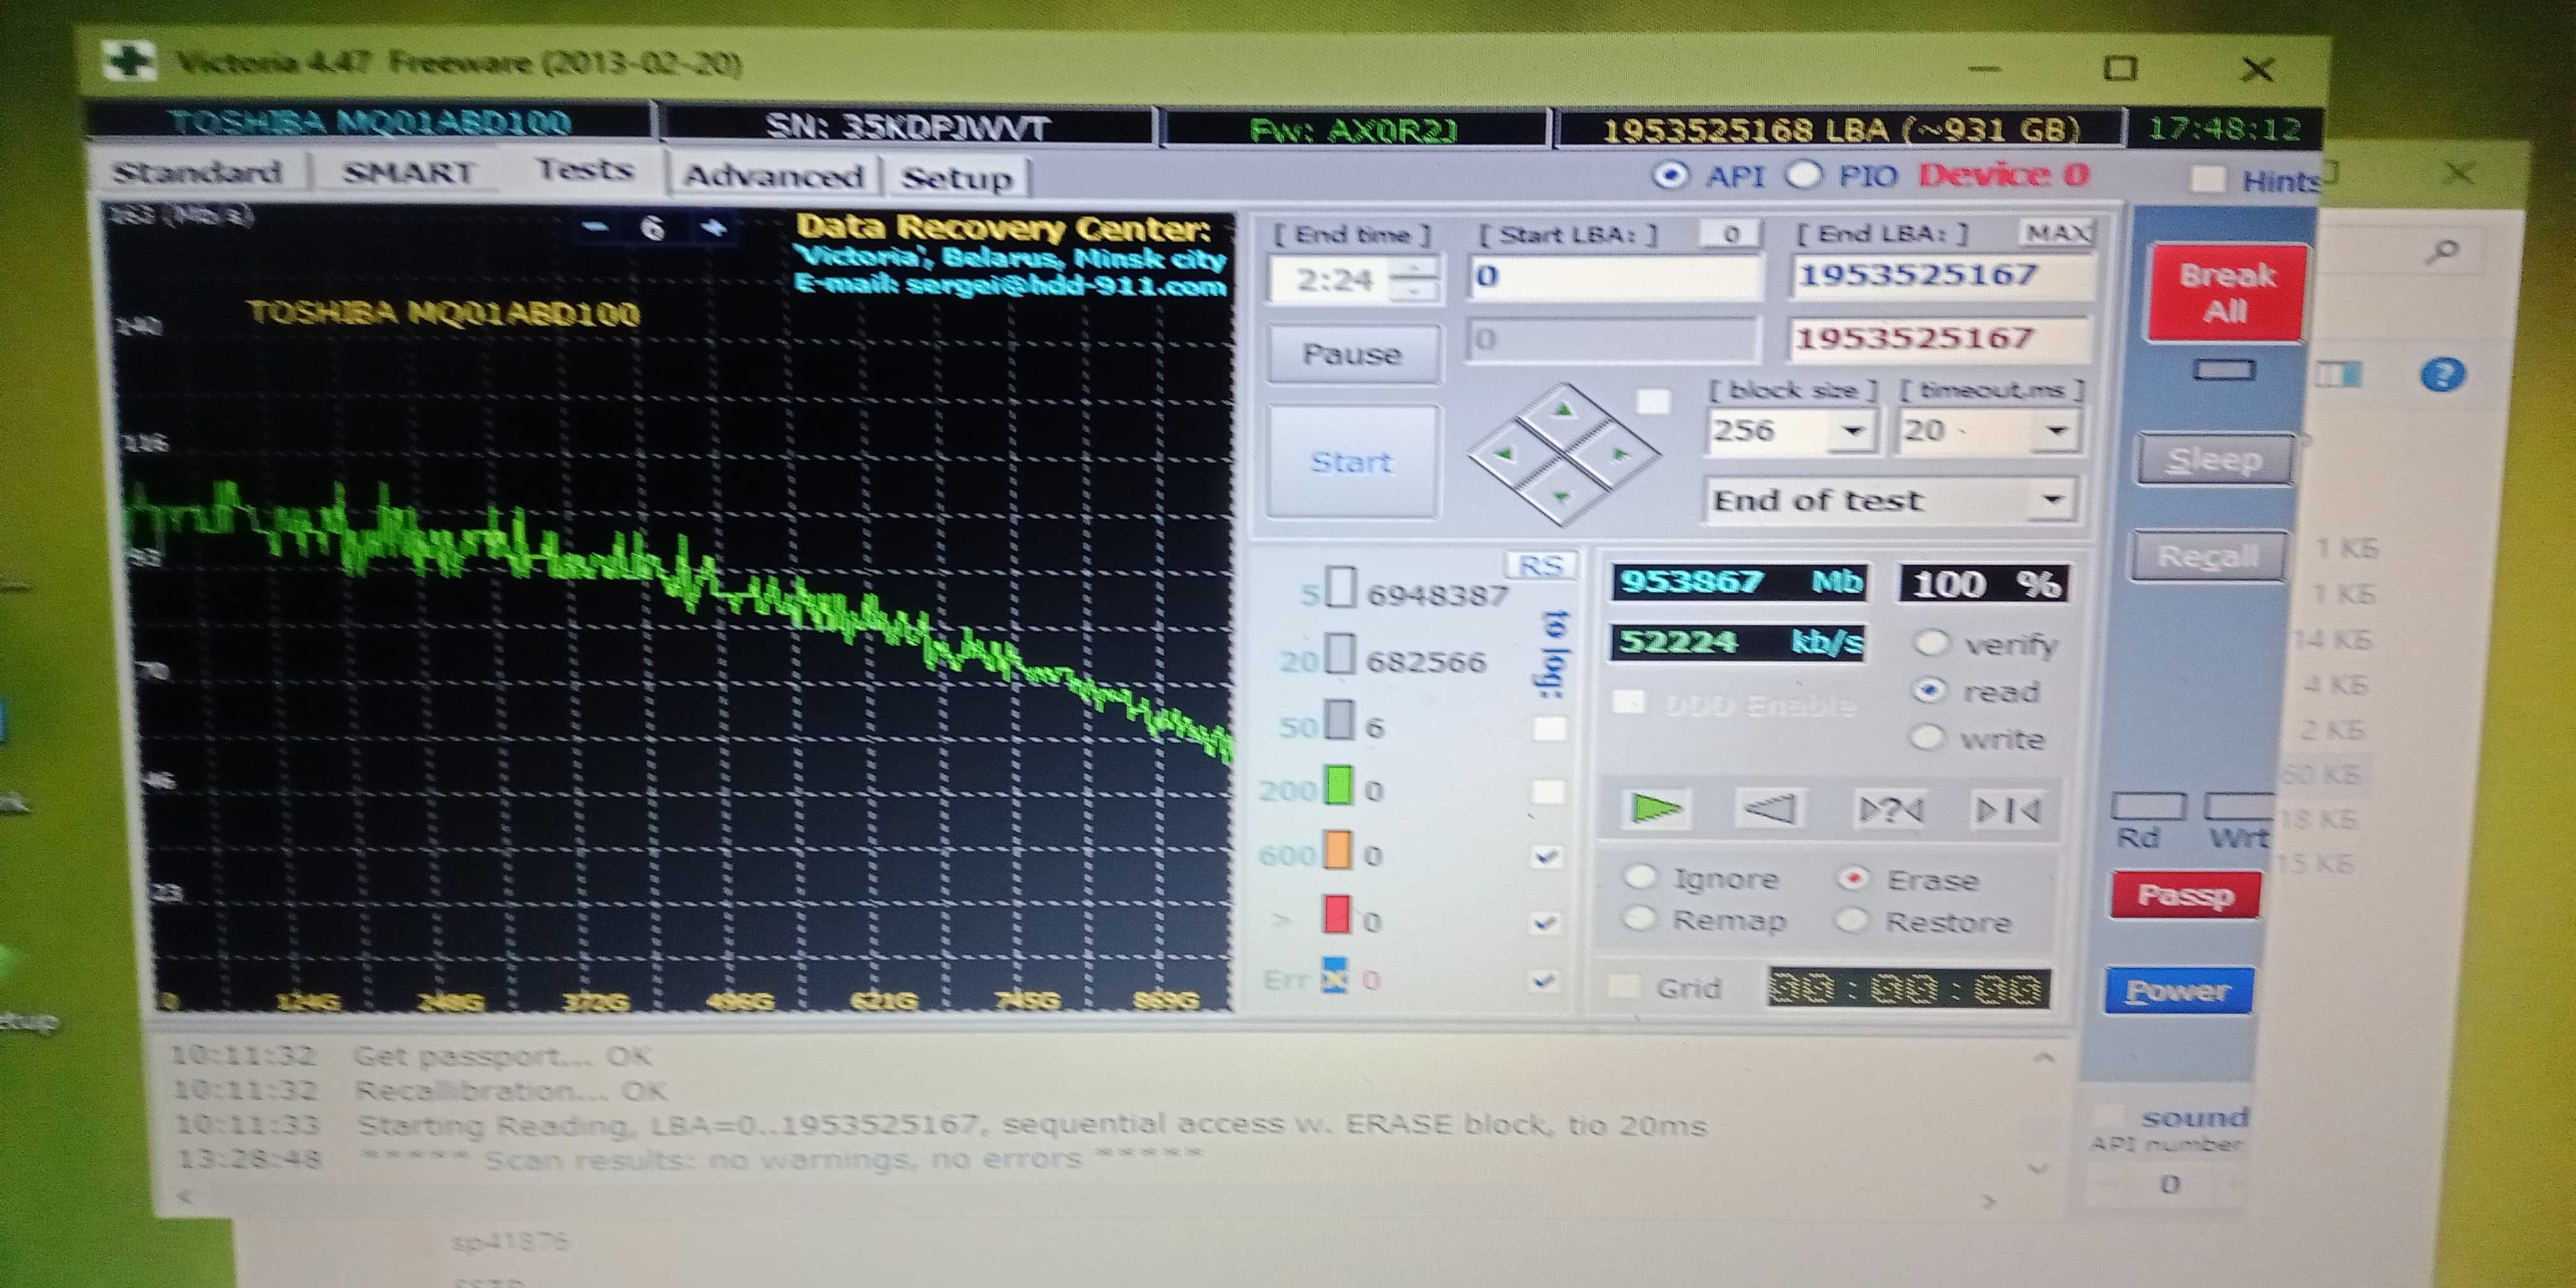Image resolution: width=2576 pixels, height=1288 pixels.
Task: Click the right arrow on the navigation diamond
Action: click(1621, 455)
